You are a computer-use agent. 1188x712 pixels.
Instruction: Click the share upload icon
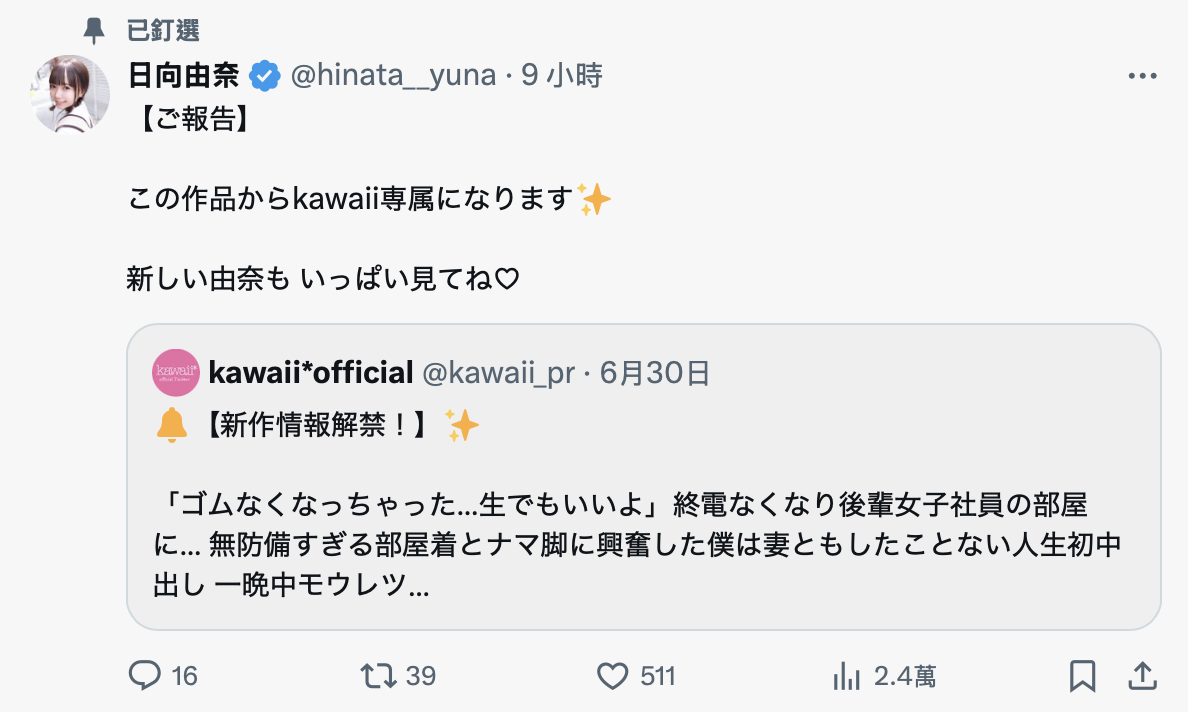1142,676
